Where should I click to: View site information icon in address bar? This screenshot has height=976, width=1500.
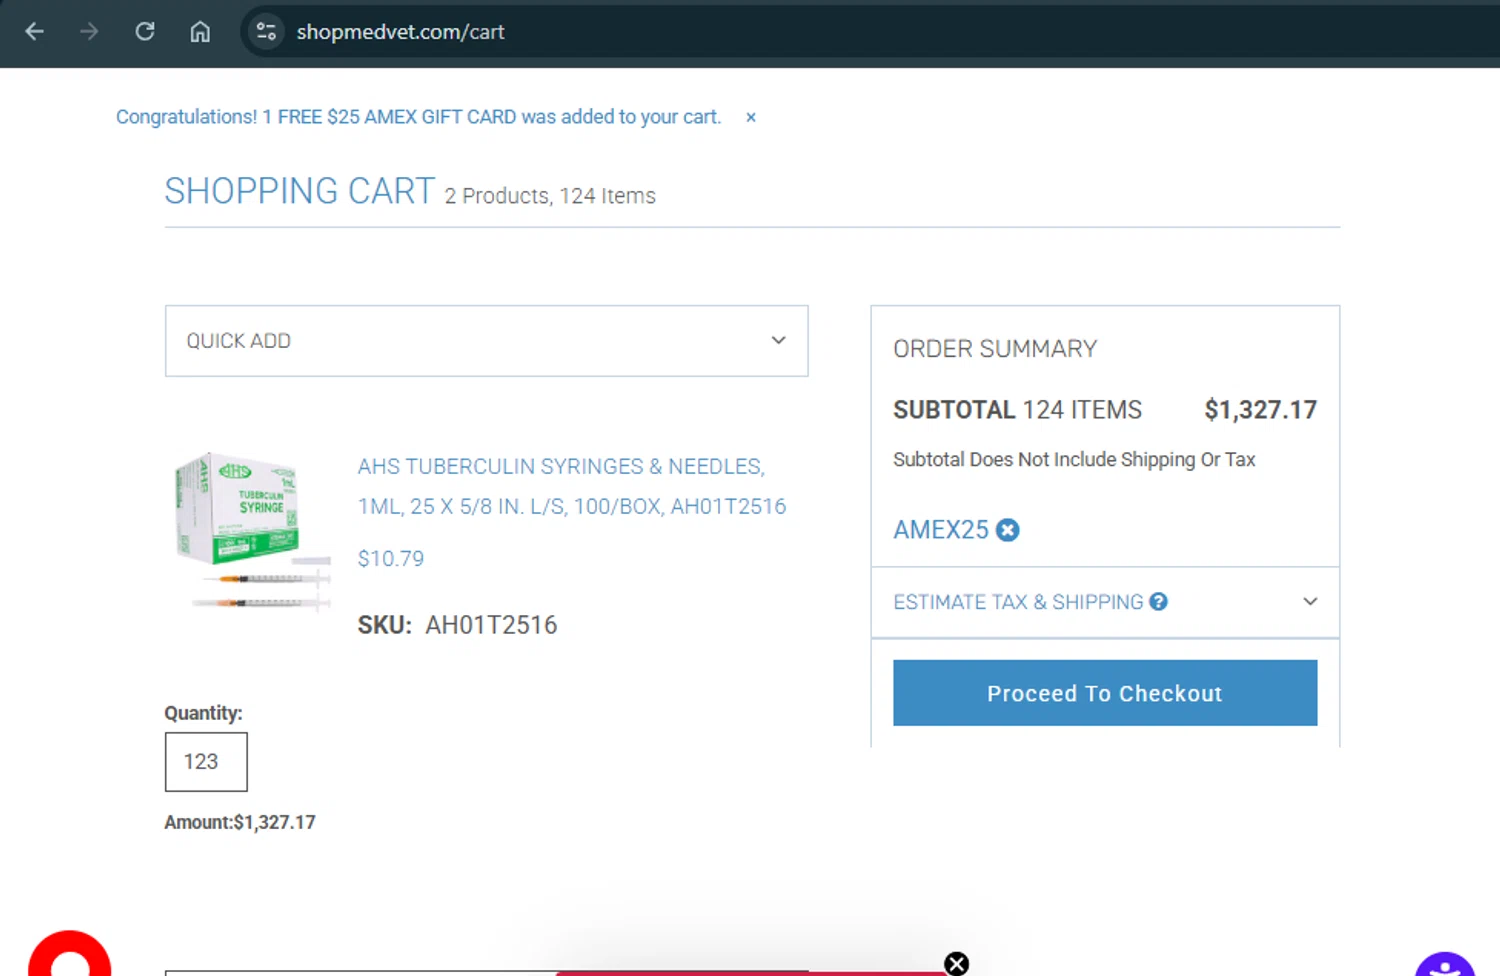pos(266,32)
